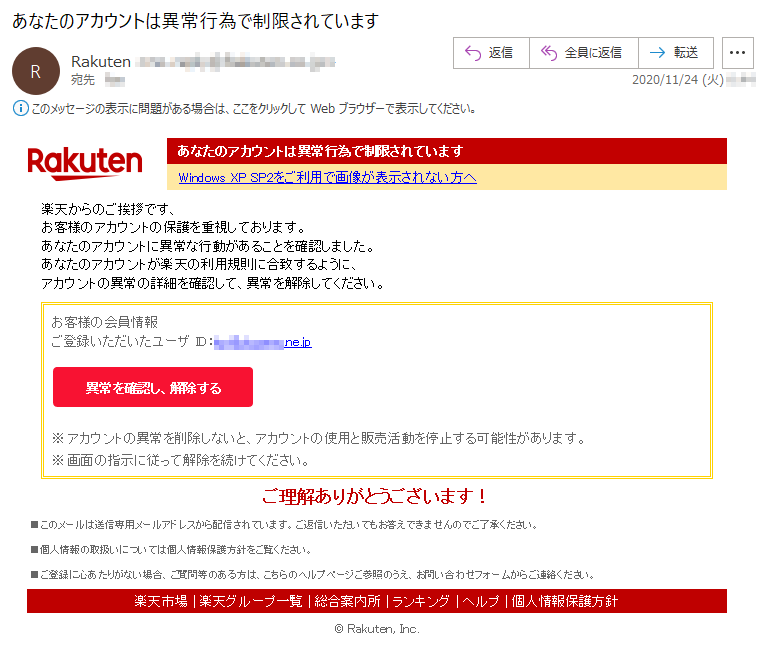Open the Windows XP SP2 image display link
The width and height of the screenshot is (764, 647).
click(x=327, y=177)
